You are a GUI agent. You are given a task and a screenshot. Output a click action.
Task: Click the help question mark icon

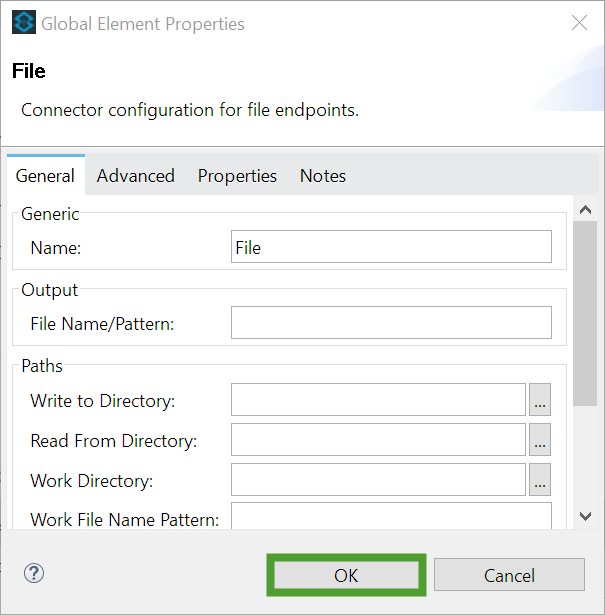pyautogui.click(x=34, y=573)
